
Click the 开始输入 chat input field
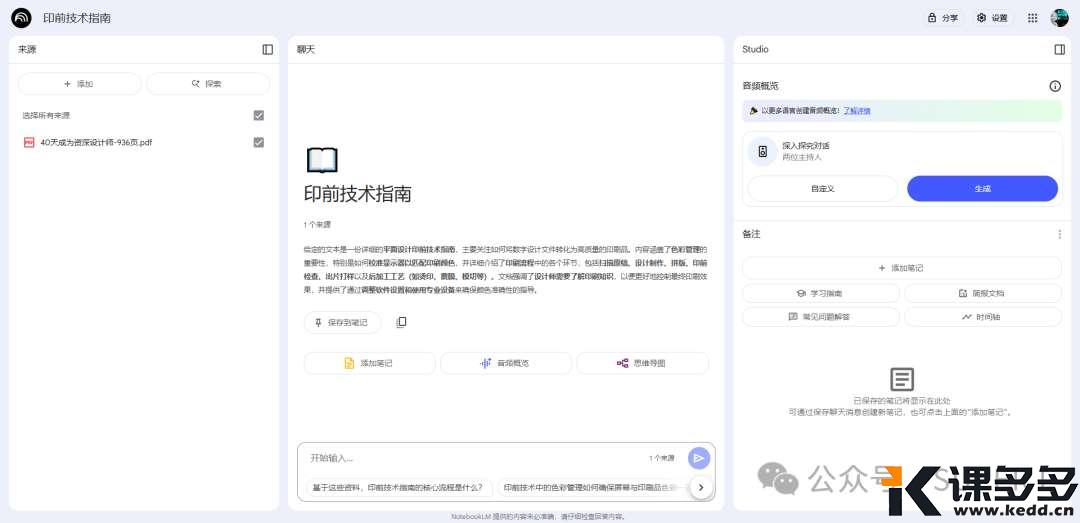(470, 458)
